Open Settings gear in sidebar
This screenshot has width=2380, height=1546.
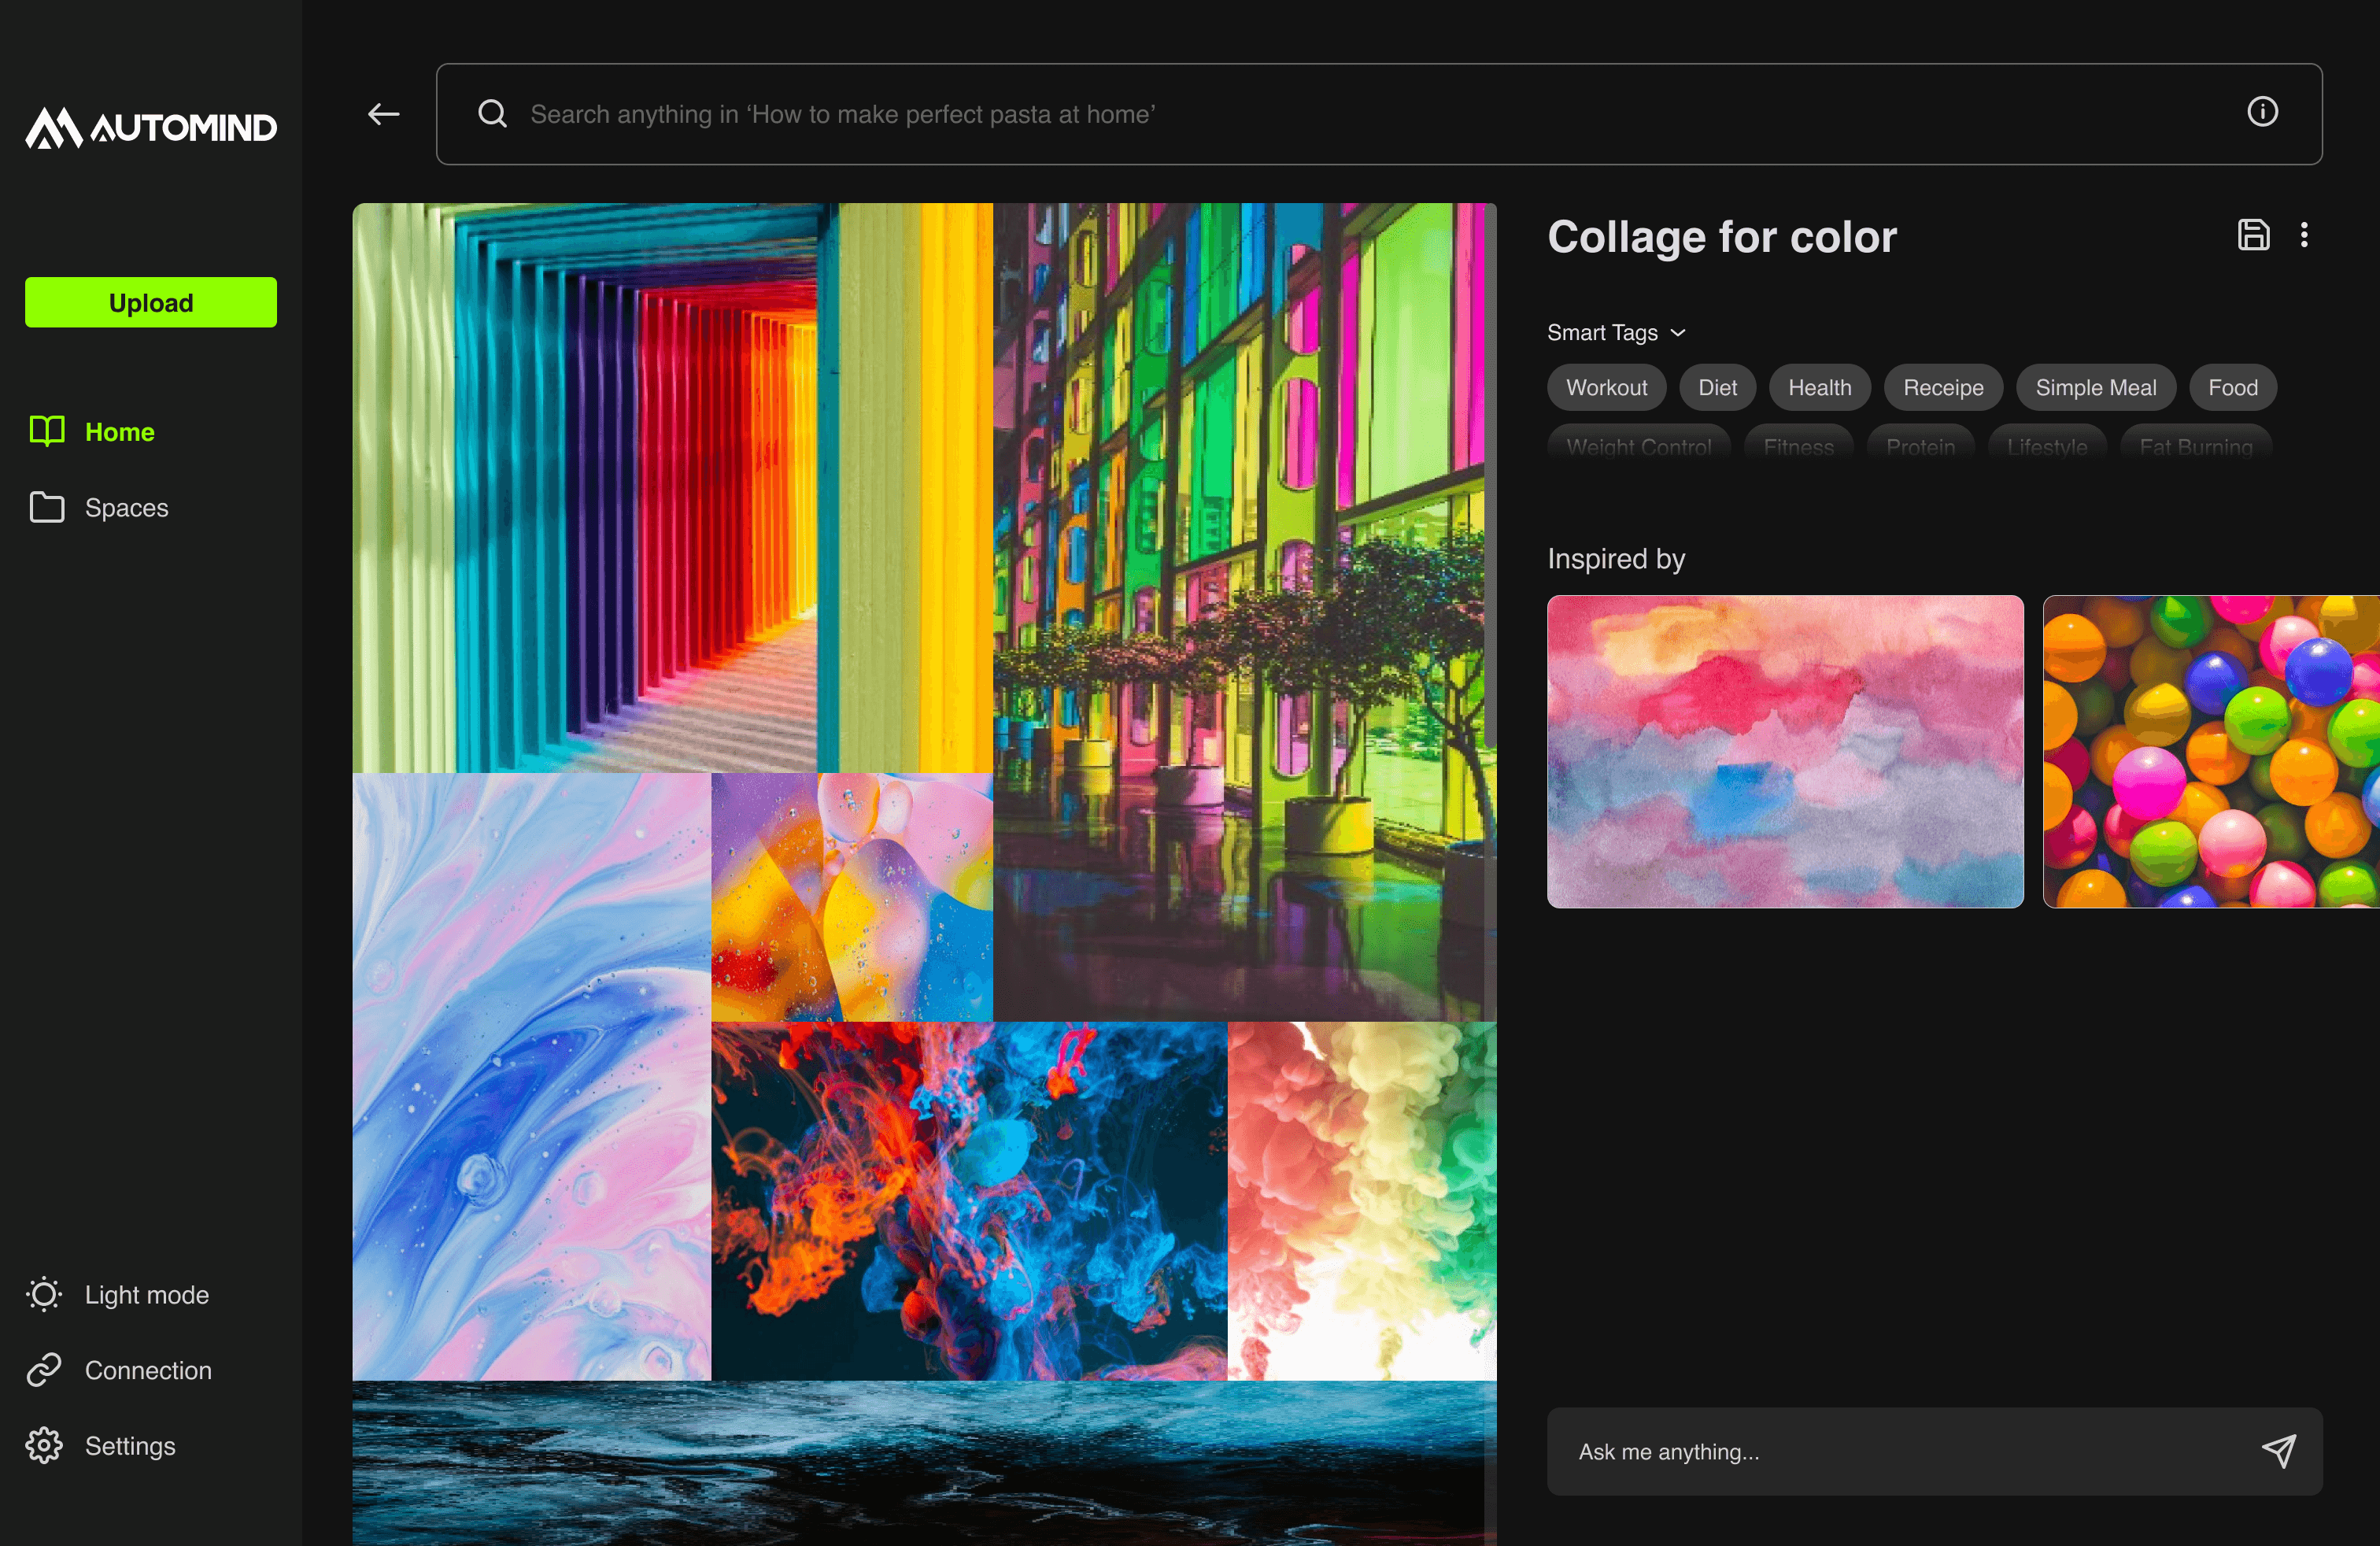coord(44,1446)
